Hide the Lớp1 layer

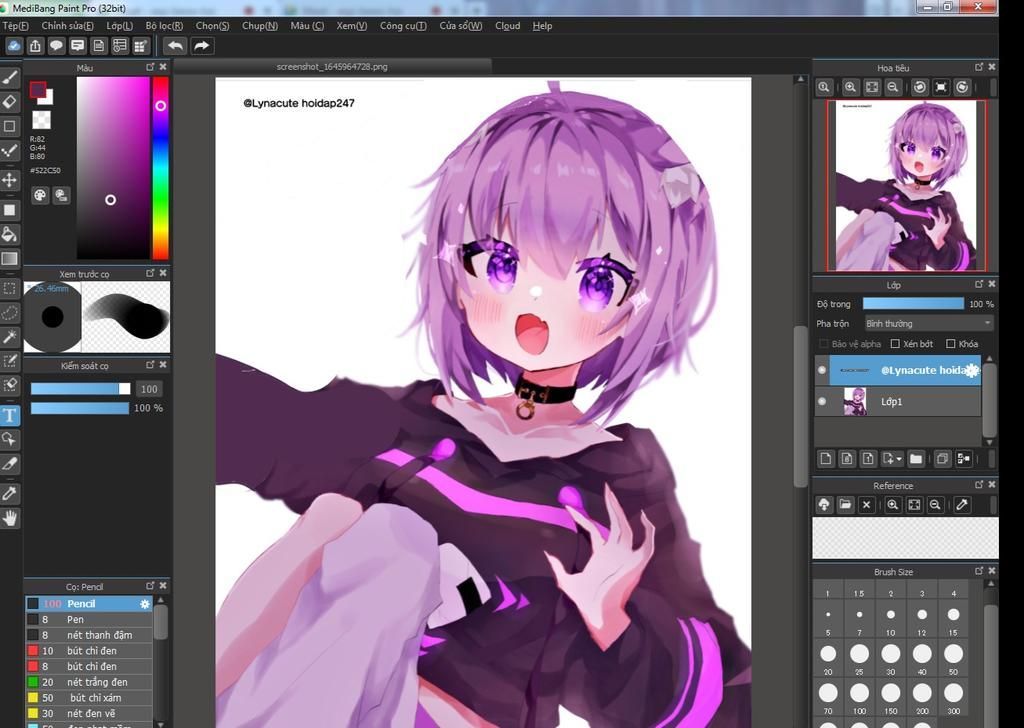point(822,402)
